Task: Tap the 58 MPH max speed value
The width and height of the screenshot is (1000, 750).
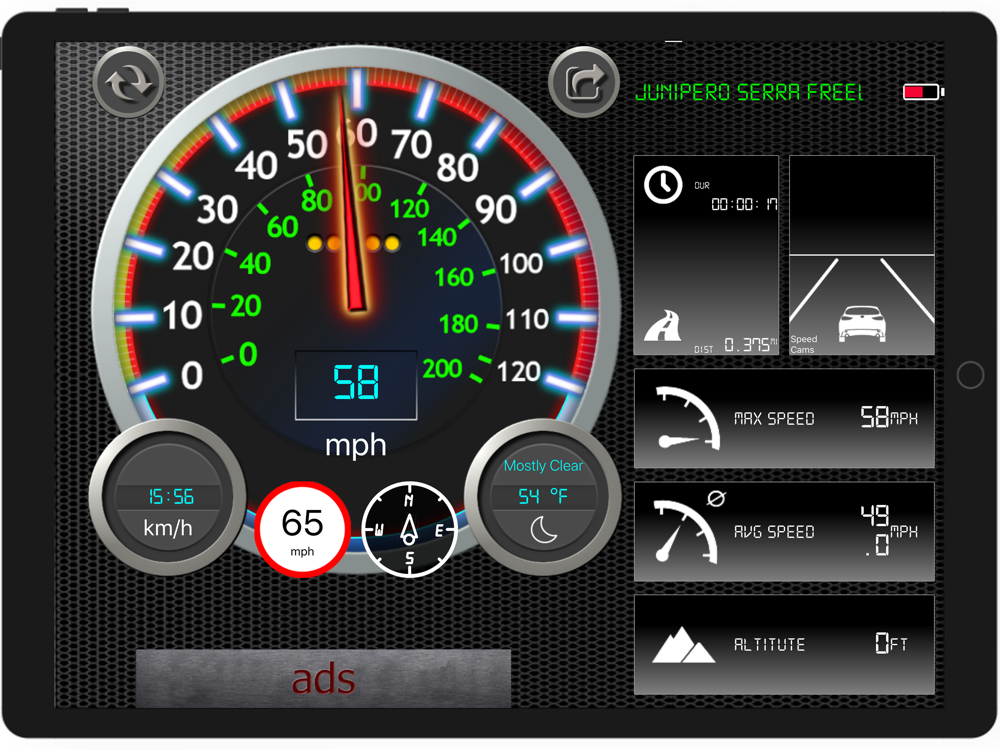Action: pyautogui.click(x=889, y=417)
